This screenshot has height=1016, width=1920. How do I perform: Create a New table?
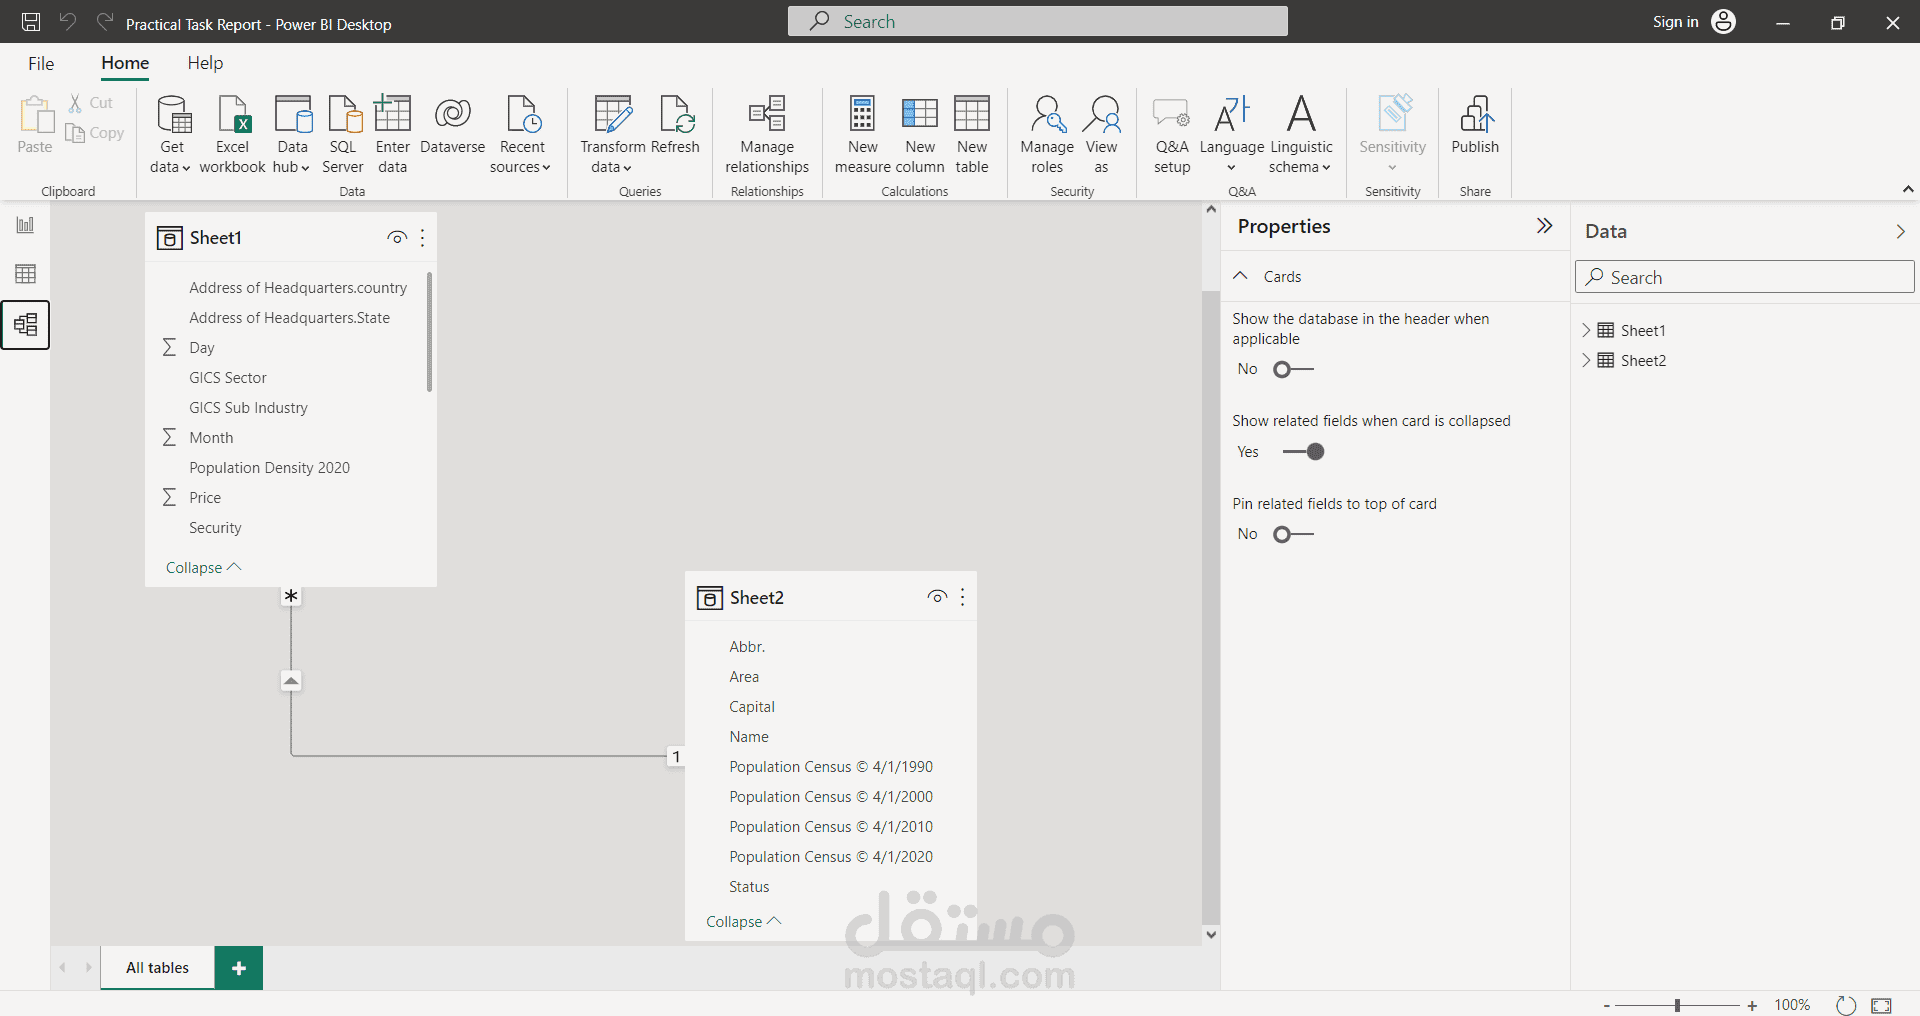tap(972, 135)
